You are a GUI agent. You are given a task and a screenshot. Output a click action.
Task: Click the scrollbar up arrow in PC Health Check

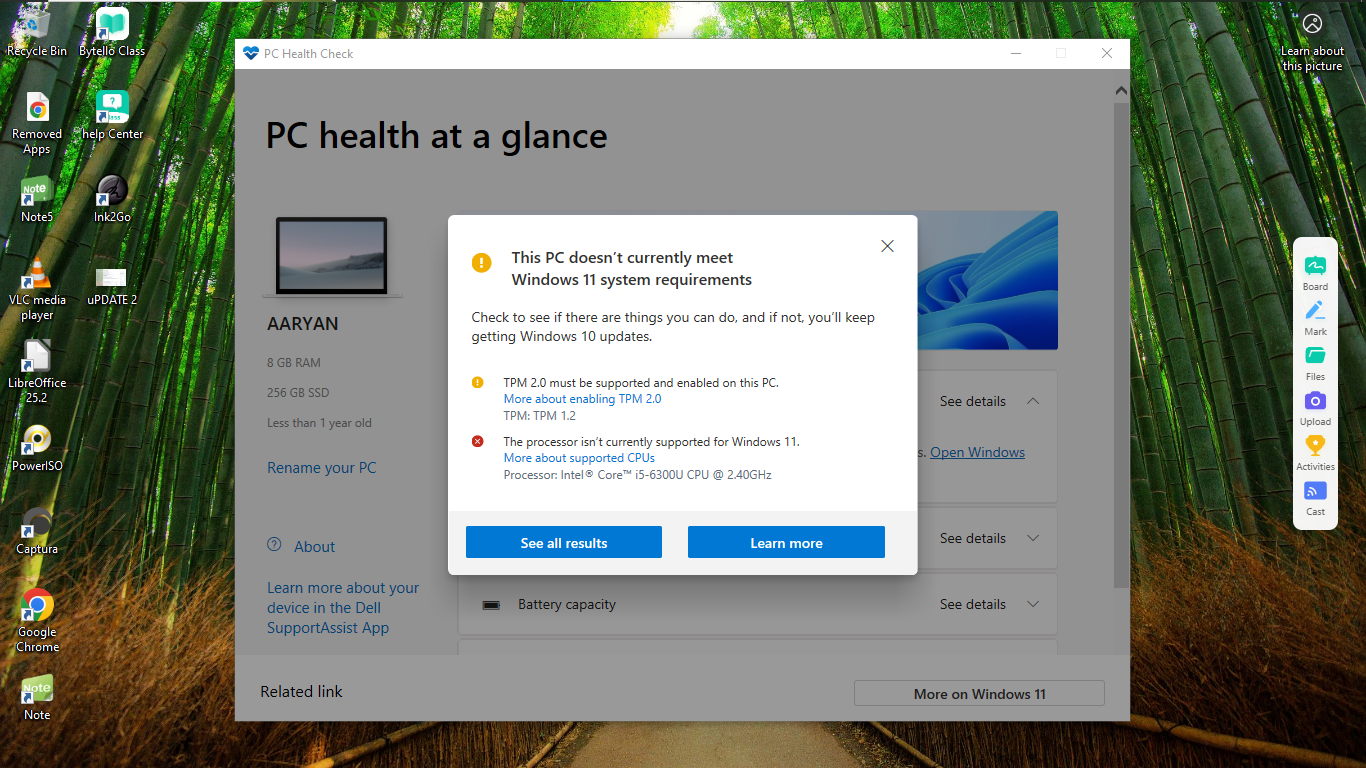pyautogui.click(x=1122, y=92)
